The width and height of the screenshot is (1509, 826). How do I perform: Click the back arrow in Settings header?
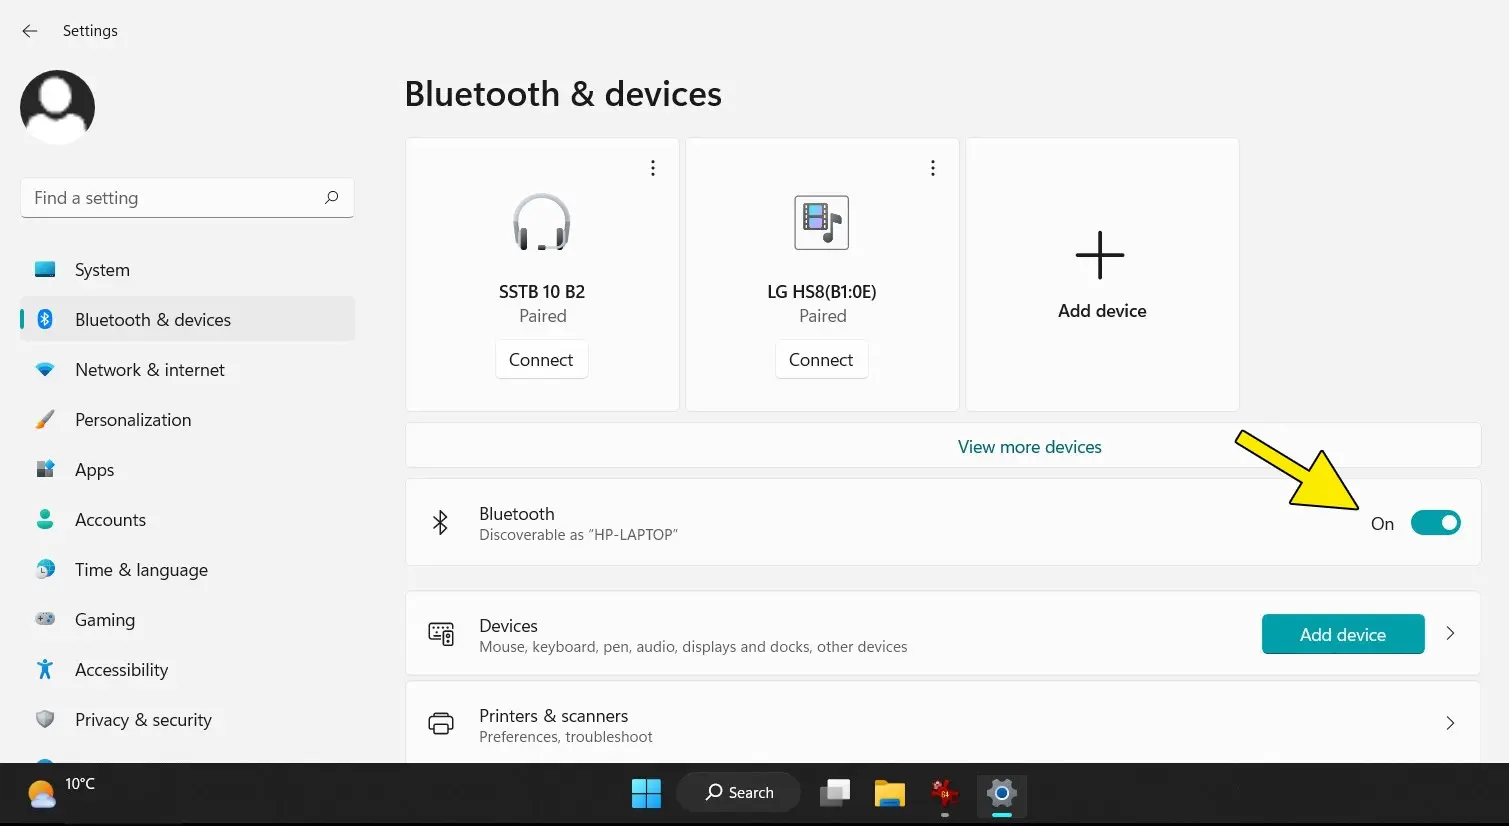click(30, 31)
